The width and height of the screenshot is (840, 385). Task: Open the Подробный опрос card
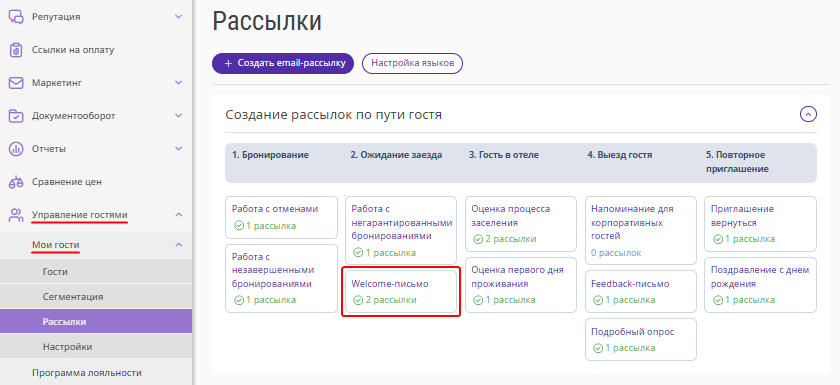[641, 339]
